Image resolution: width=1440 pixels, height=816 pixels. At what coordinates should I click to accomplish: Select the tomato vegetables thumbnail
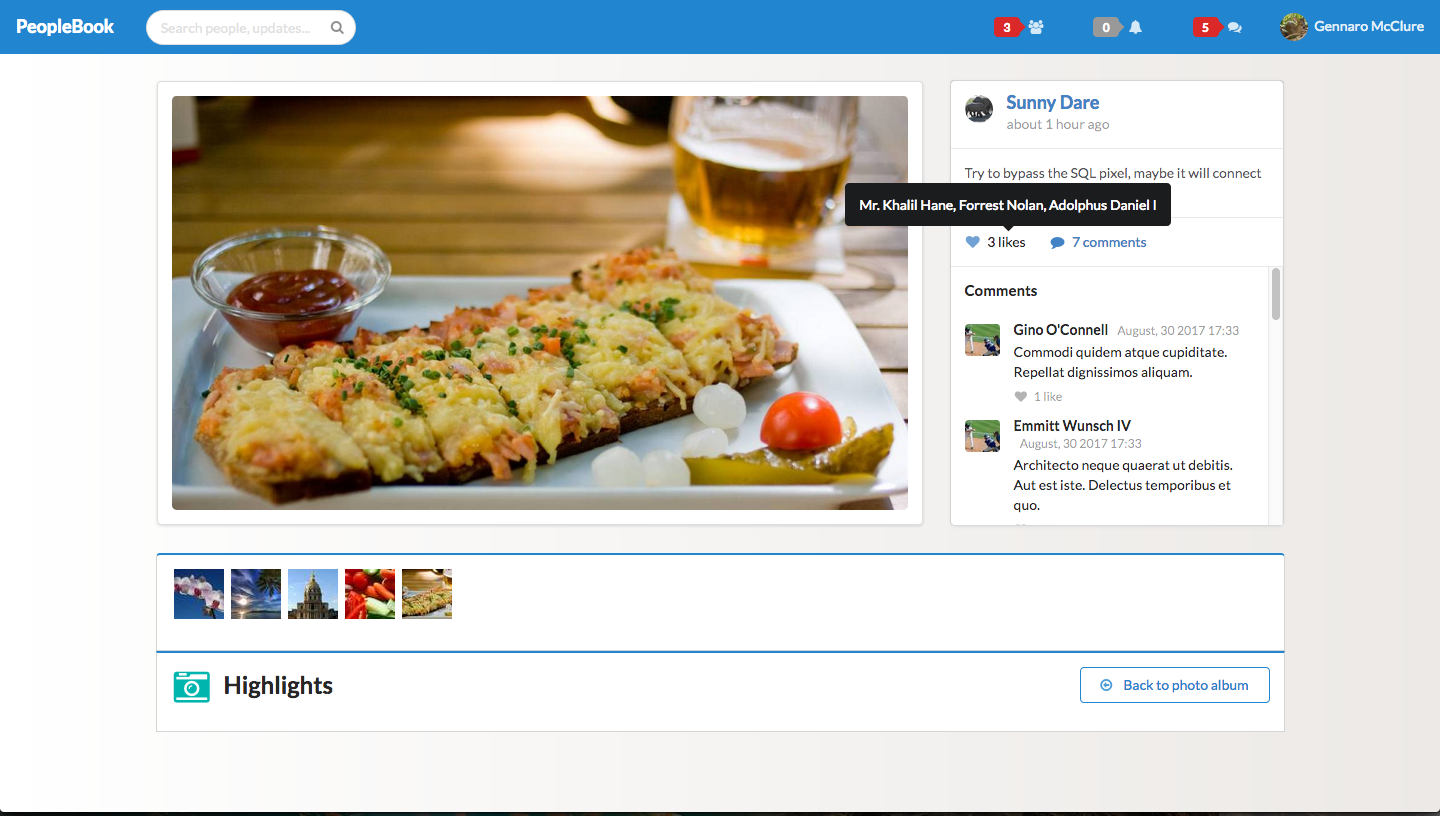coord(370,594)
